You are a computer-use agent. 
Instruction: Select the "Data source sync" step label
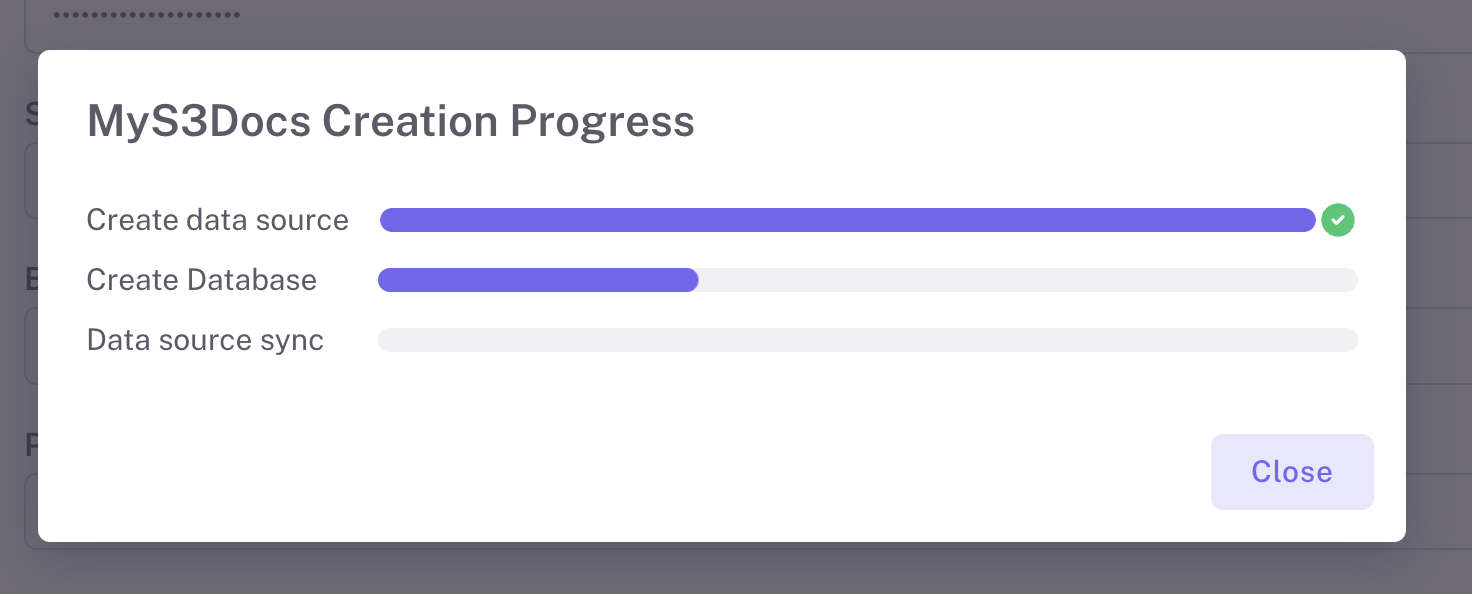pyautogui.click(x=205, y=340)
